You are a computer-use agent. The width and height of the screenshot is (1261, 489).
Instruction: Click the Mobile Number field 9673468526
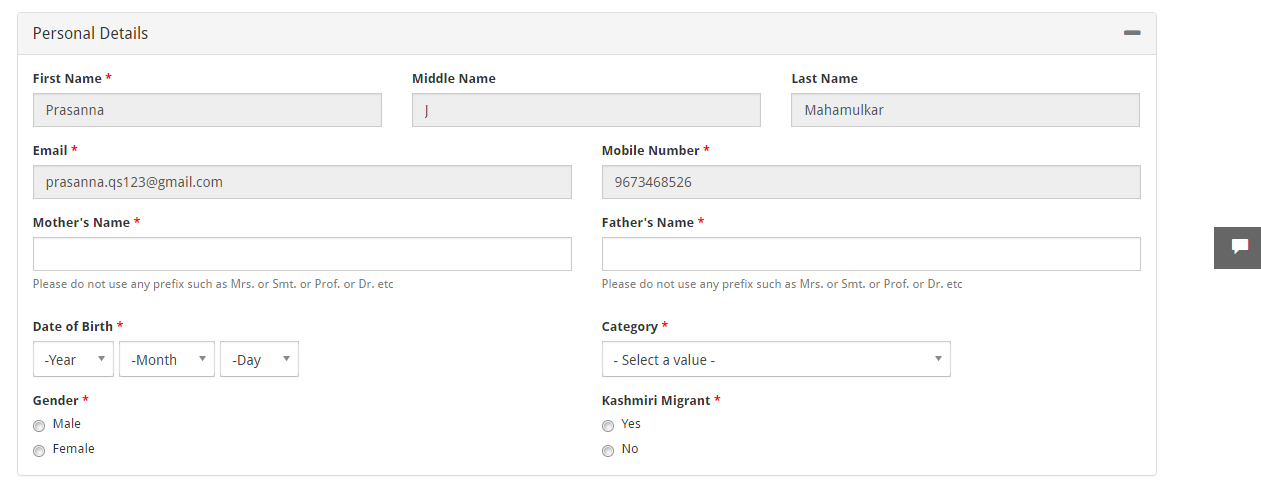click(871, 182)
